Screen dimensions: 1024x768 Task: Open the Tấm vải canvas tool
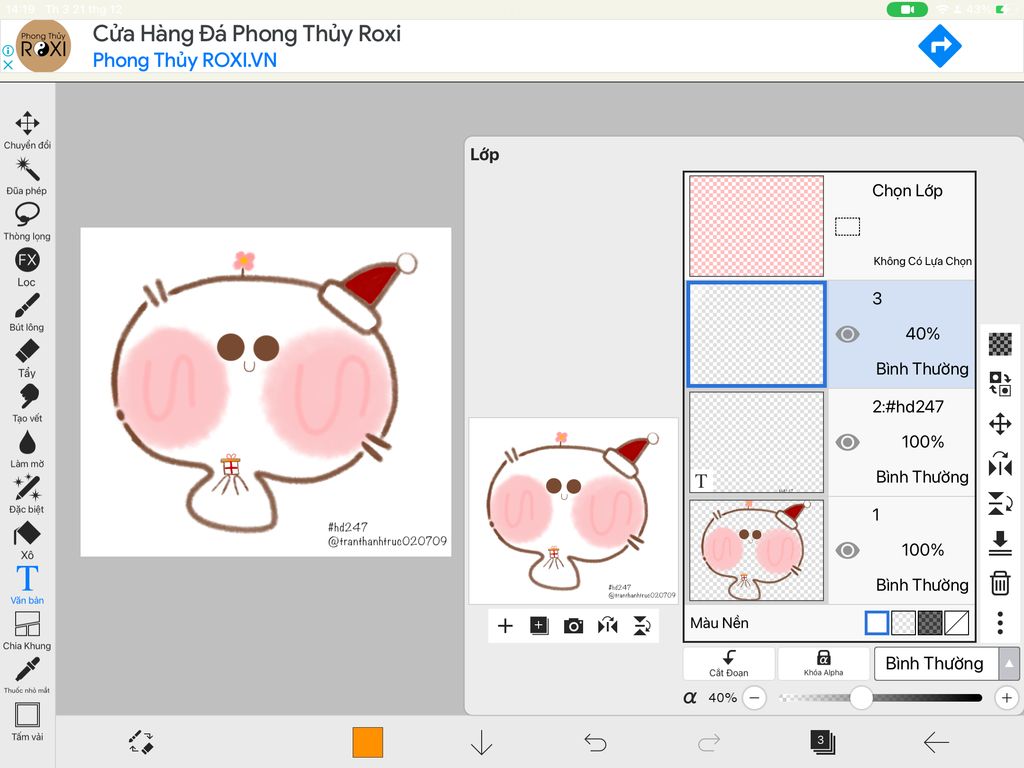click(x=27, y=722)
